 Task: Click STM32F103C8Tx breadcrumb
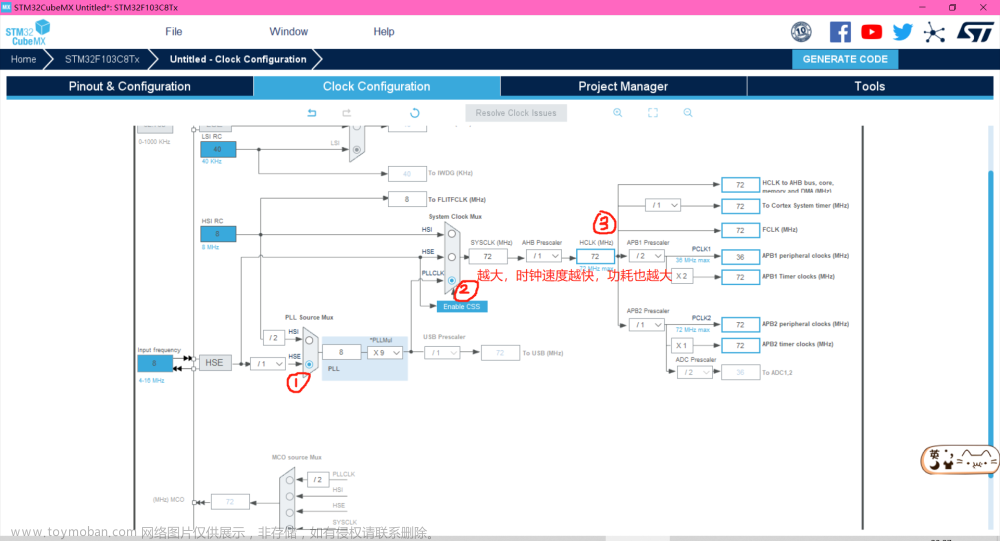[x=102, y=59]
